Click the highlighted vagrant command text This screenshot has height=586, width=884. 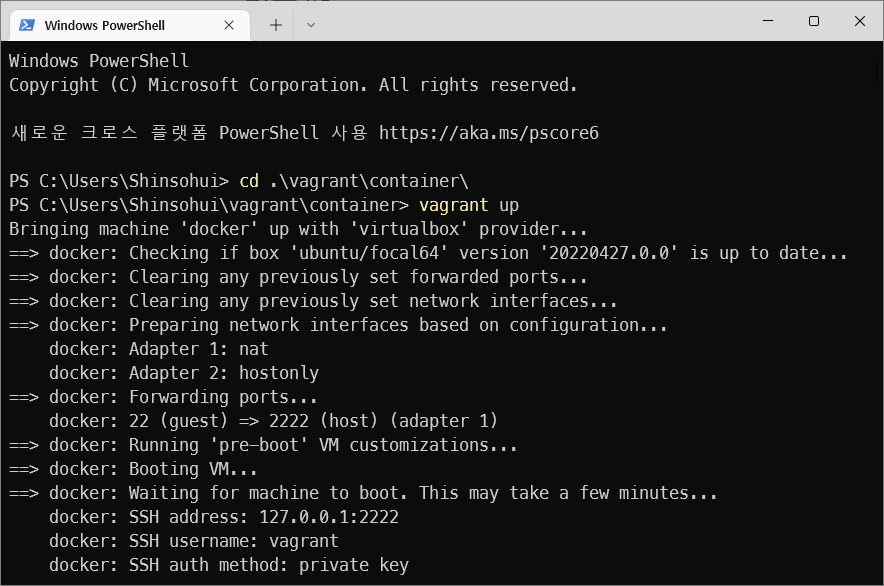[x=453, y=204]
